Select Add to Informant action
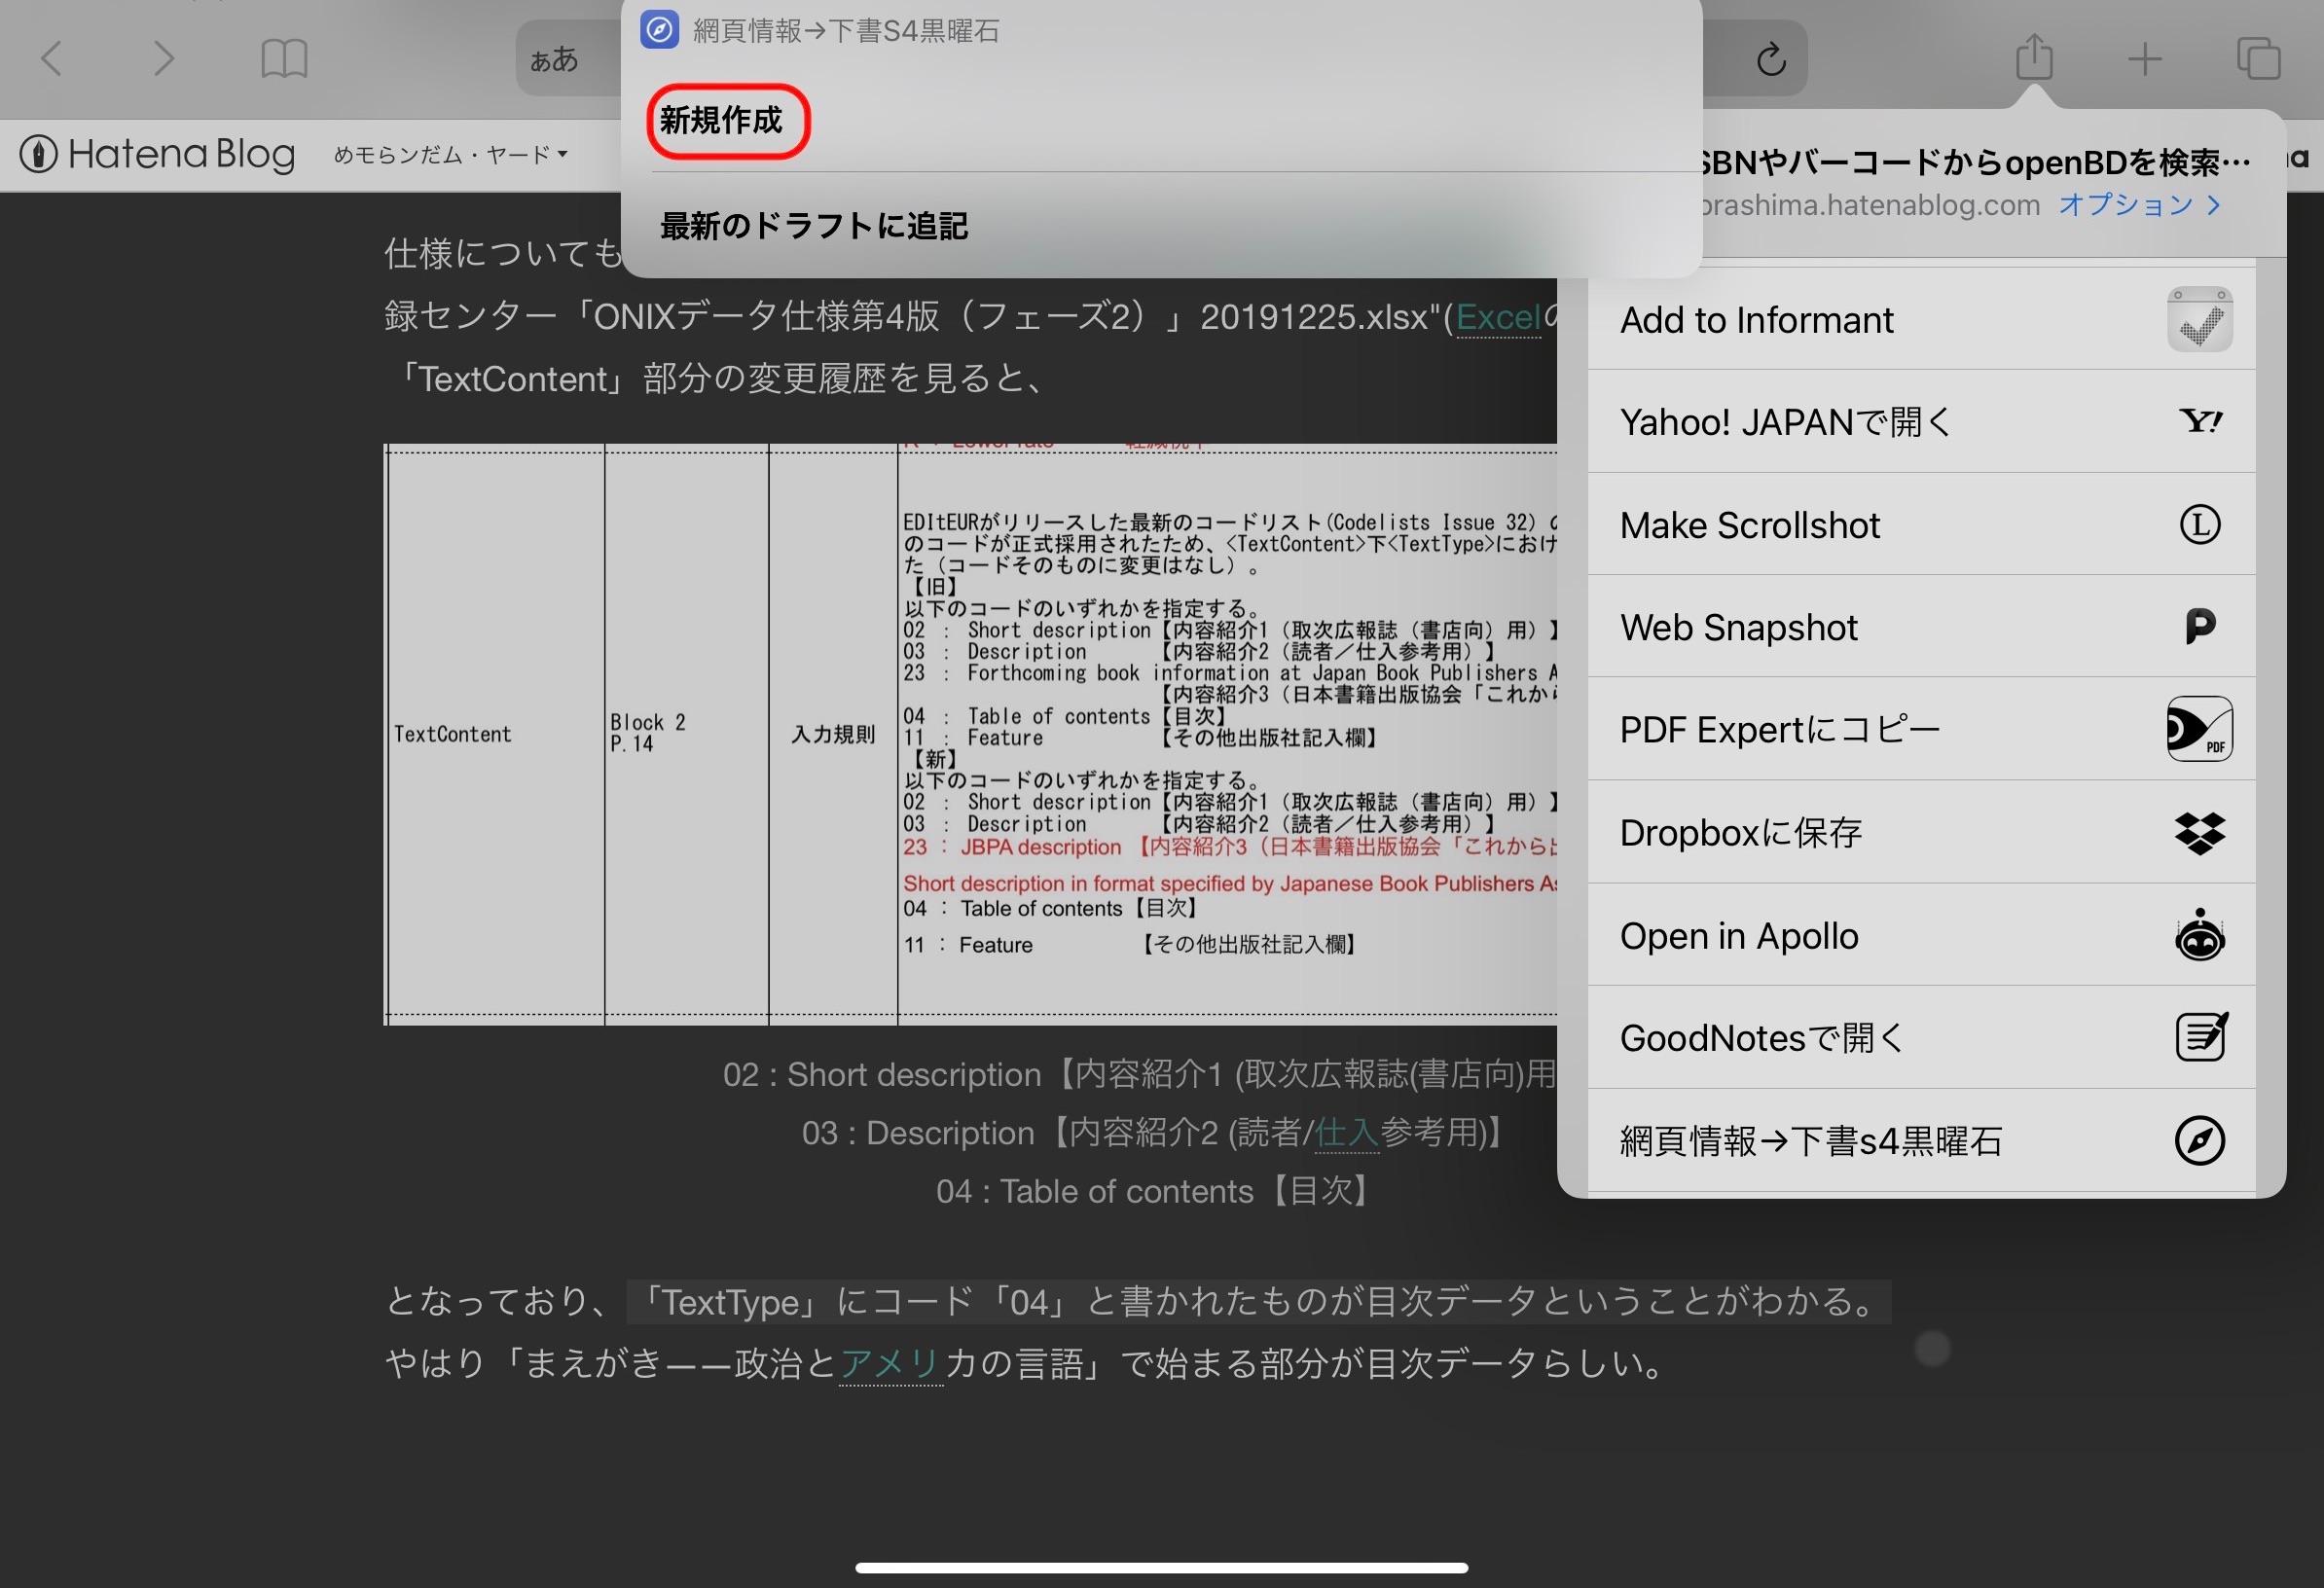 (1921, 320)
